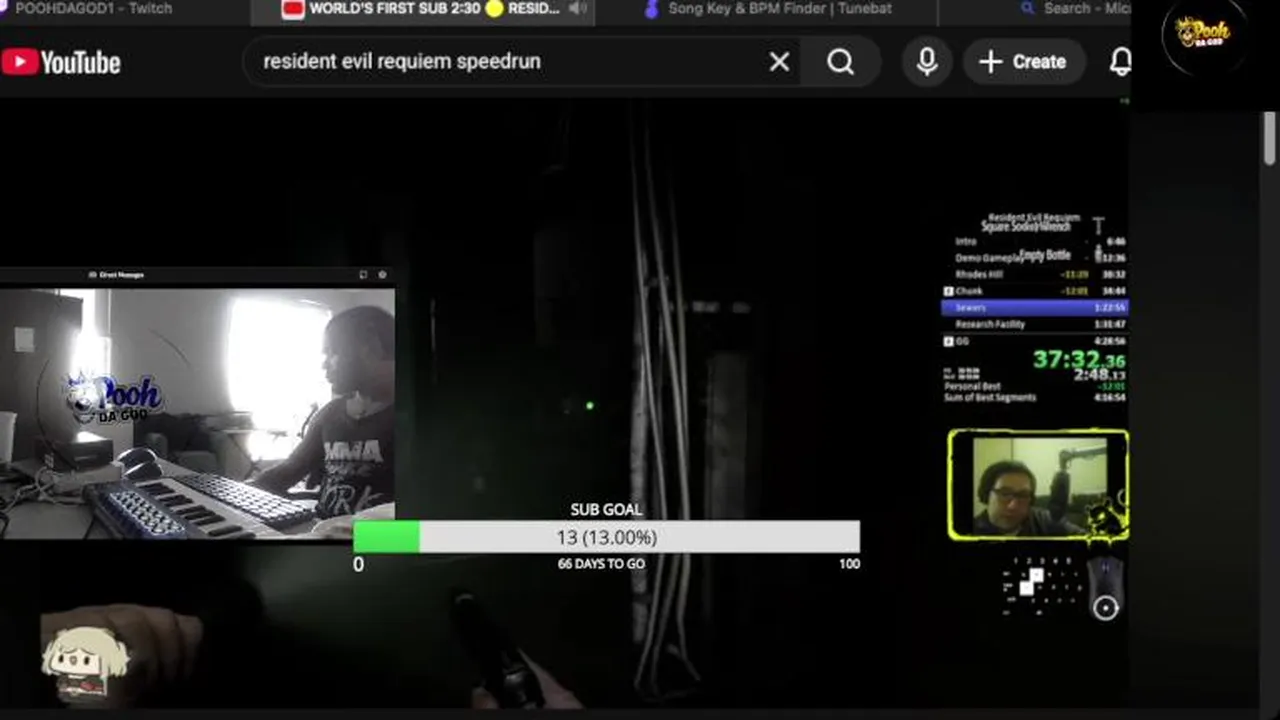Click the Personal Best line
The width and height of the screenshot is (1280, 720).
tap(1035, 386)
